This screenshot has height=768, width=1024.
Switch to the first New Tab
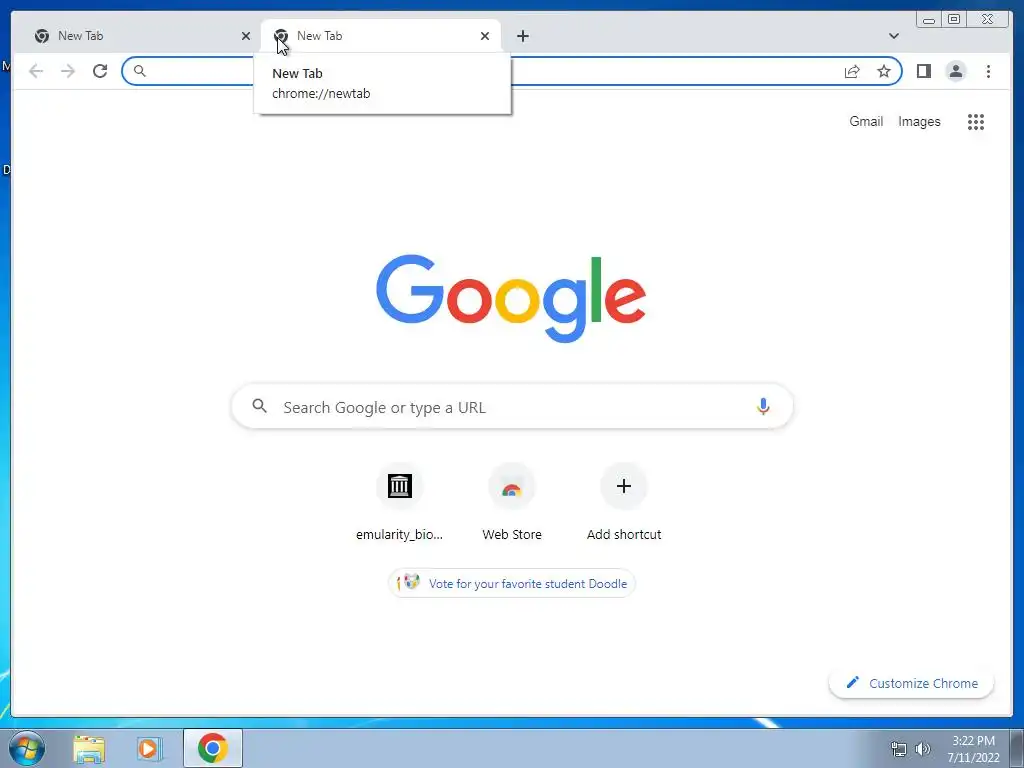(x=134, y=36)
